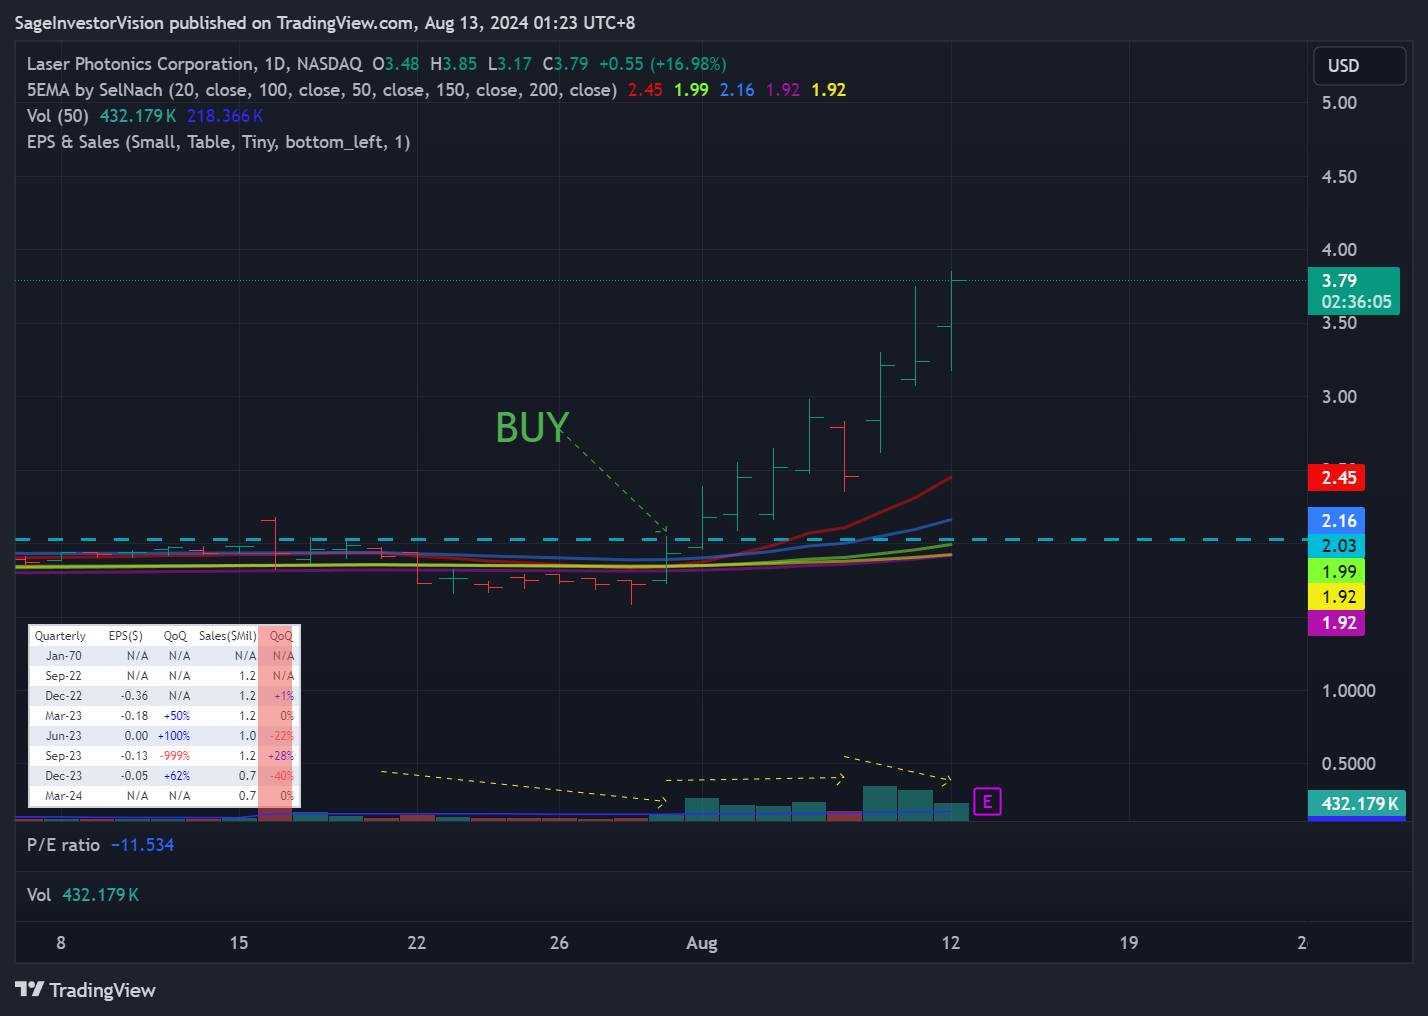Click the +0.55 (+16.98%) change value
Image resolution: width=1428 pixels, height=1016 pixels.
click(662, 64)
